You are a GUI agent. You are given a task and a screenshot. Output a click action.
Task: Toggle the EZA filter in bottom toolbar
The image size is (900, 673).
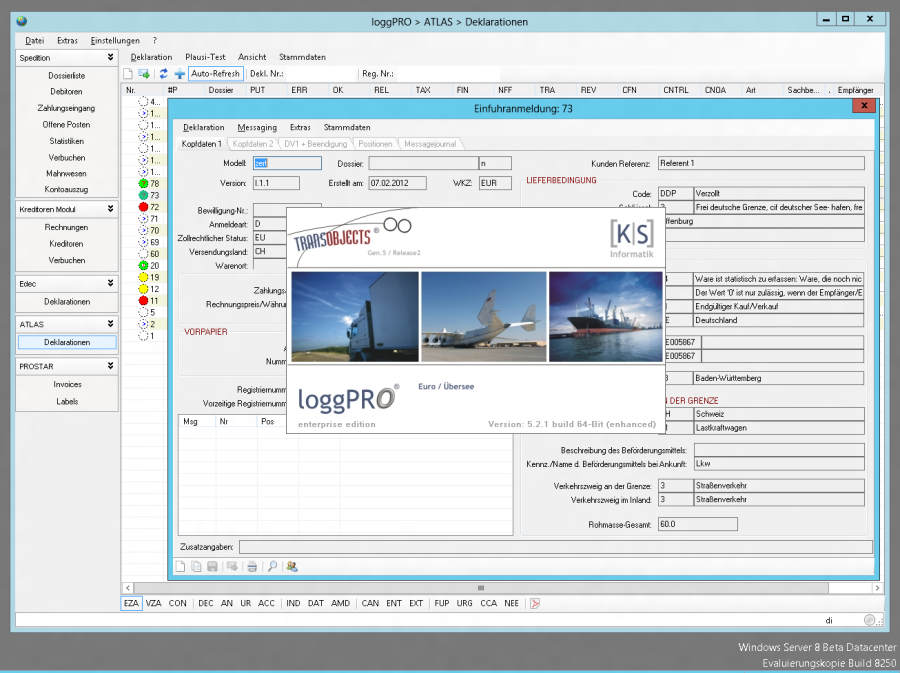point(131,603)
